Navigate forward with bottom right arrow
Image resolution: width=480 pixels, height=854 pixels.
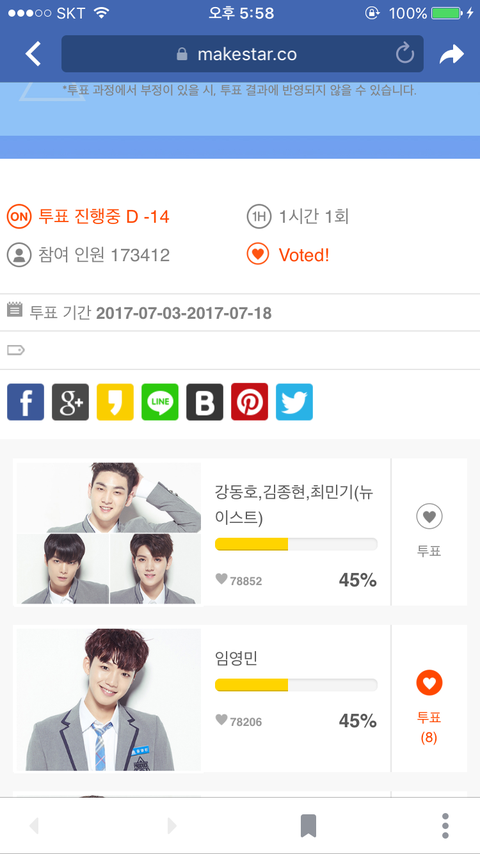click(172, 826)
